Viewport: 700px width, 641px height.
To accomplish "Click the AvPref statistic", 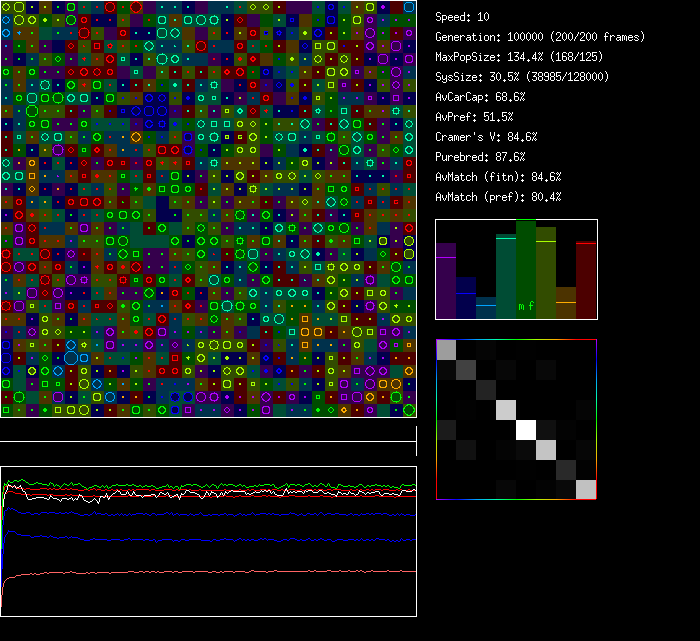I will click(x=474, y=117).
